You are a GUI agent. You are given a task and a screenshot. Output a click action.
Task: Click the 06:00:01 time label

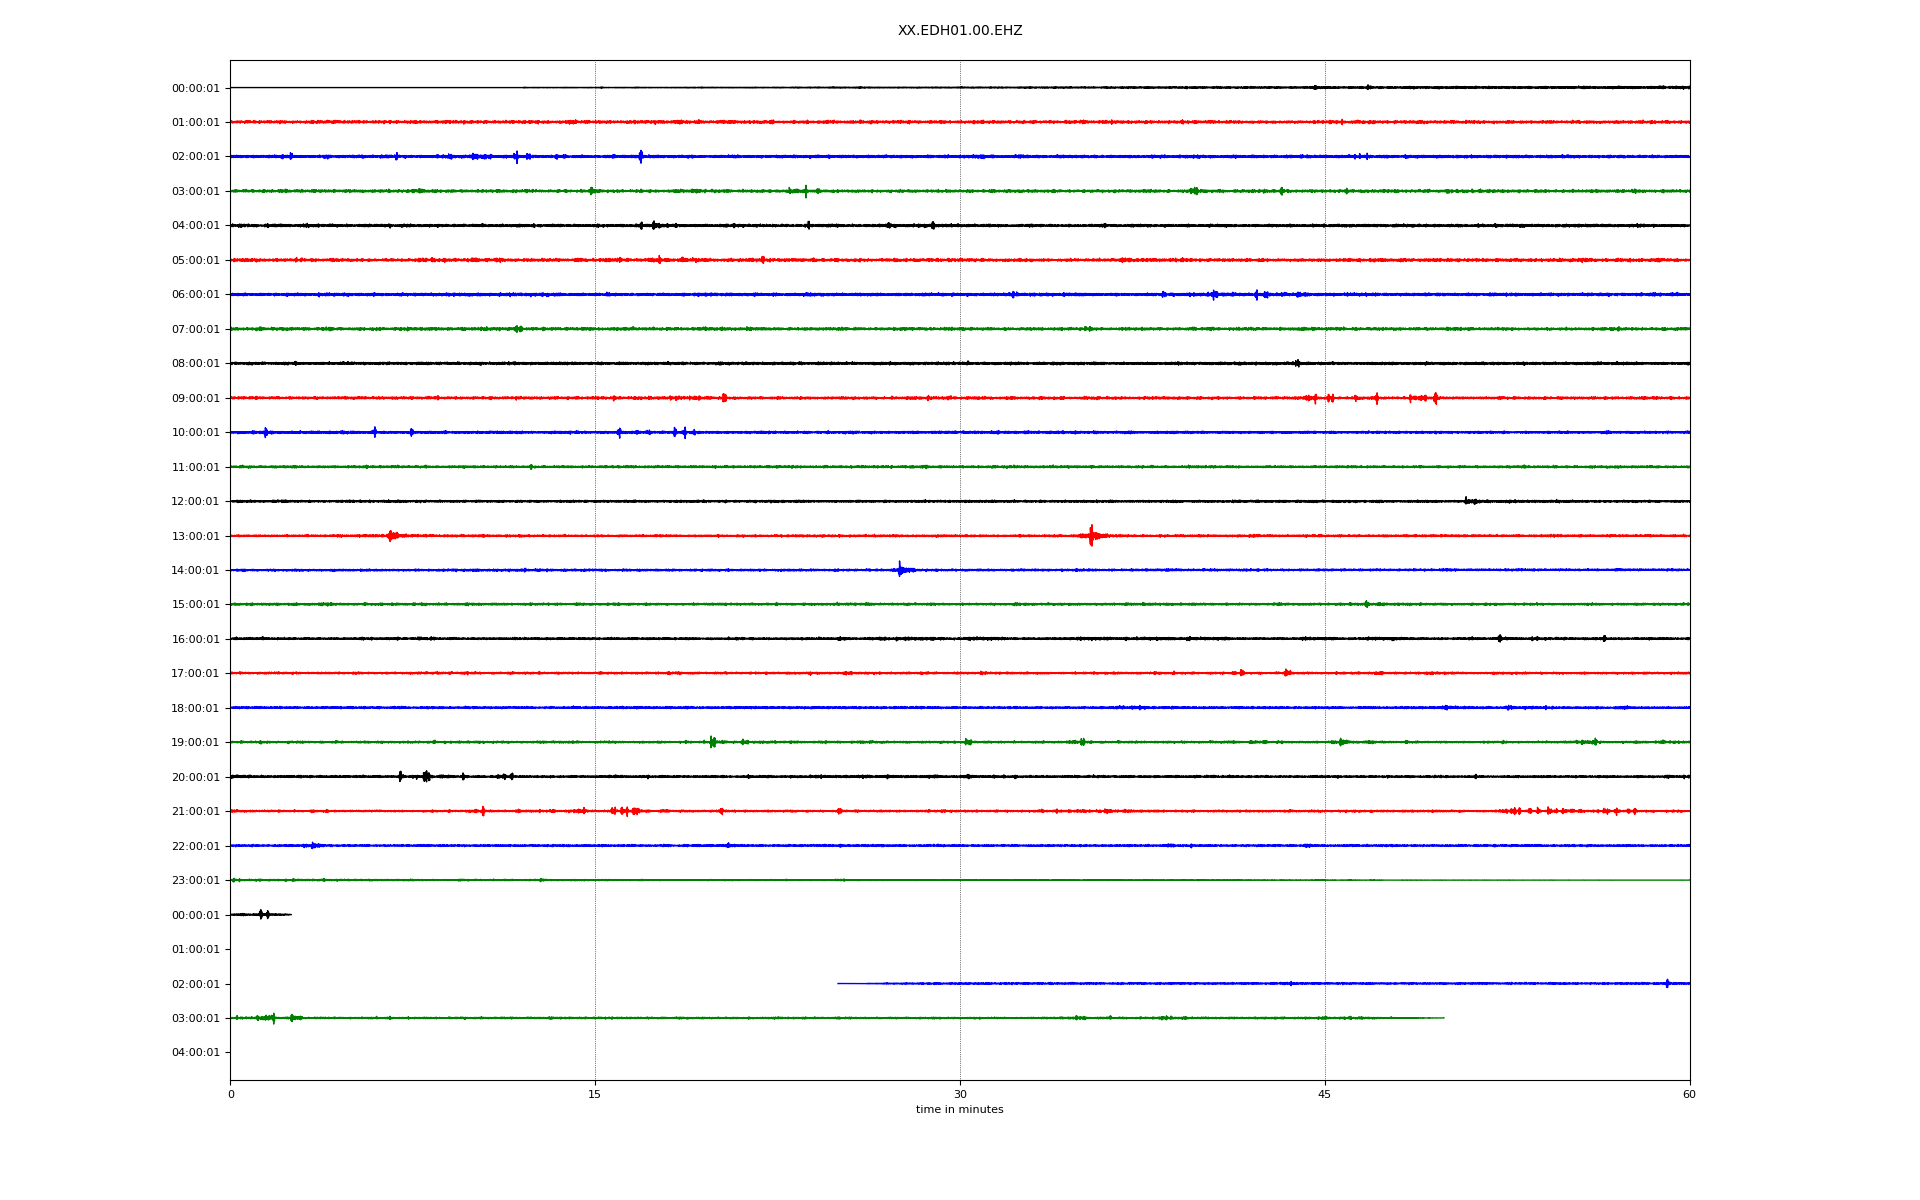click(195, 295)
